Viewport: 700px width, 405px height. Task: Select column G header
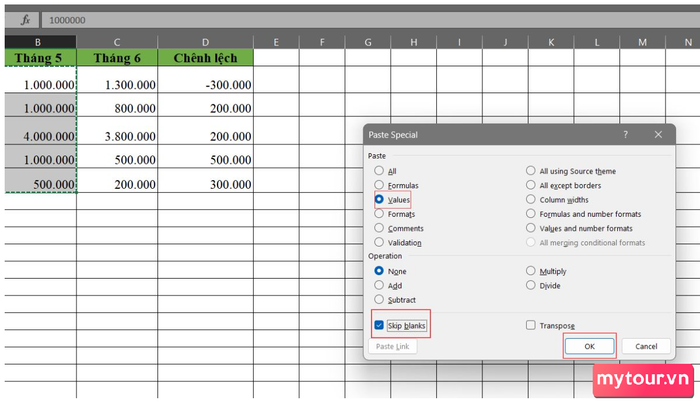[368, 42]
